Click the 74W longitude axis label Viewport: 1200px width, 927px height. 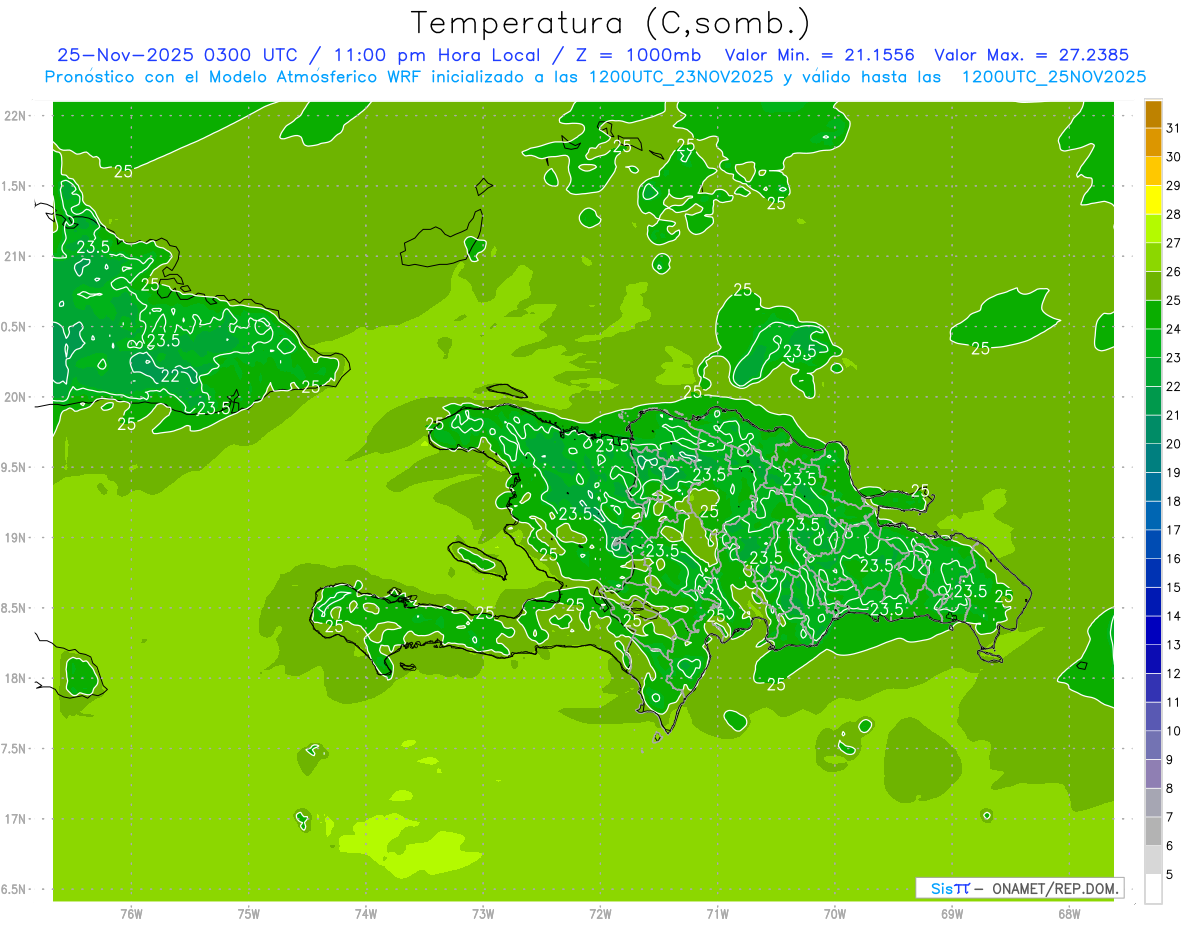click(366, 914)
